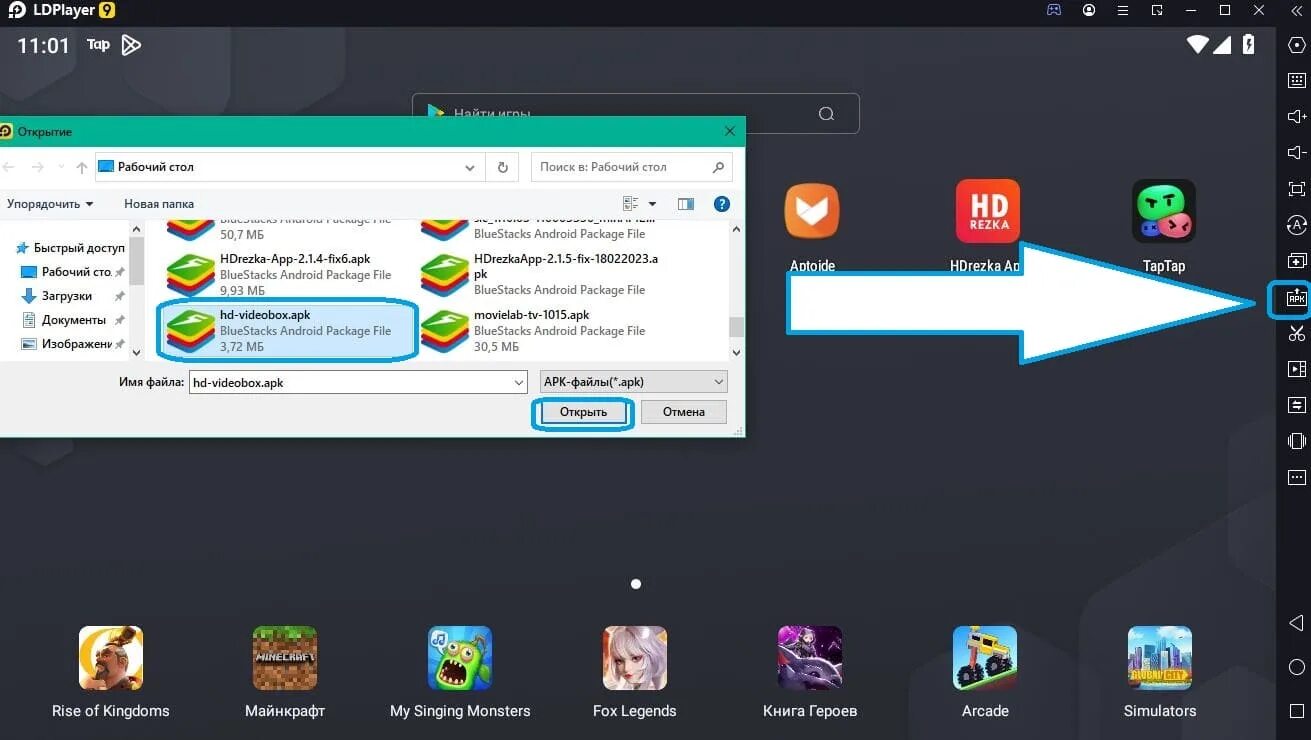Expand file name history dropdown

(518, 382)
